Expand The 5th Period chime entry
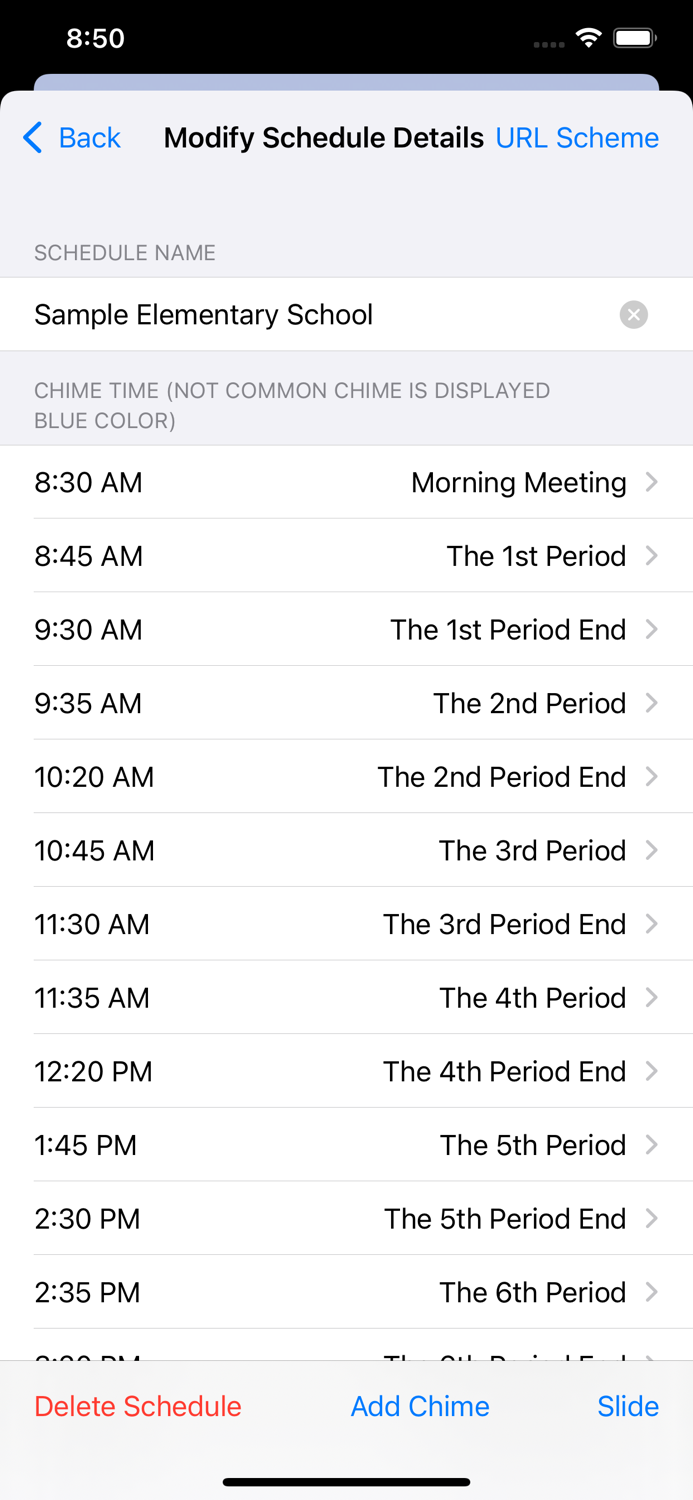This screenshot has width=693, height=1500. coord(652,1145)
